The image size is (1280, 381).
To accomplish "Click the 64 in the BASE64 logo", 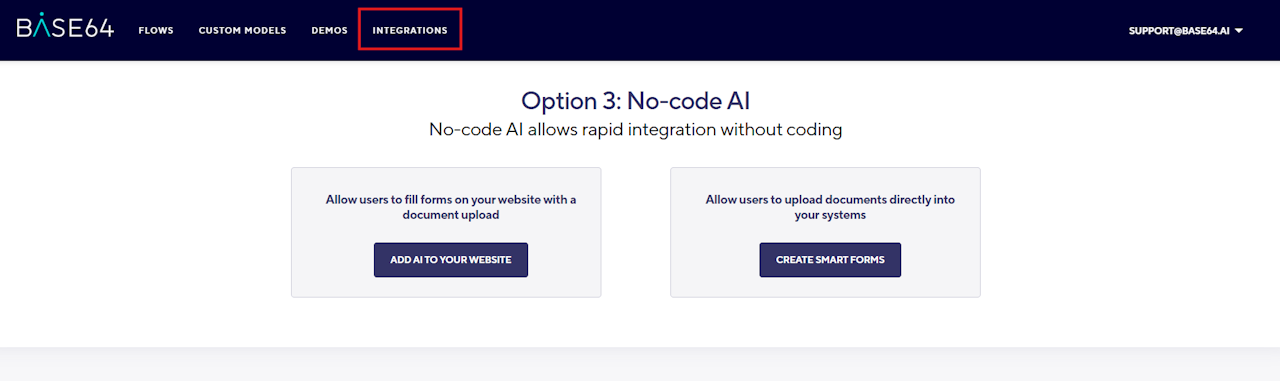I will click(98, 29).
